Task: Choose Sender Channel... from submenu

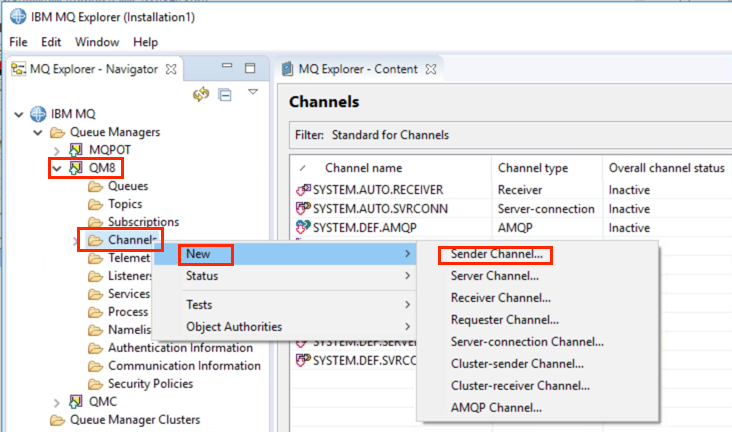Action: tap(497, 254)
